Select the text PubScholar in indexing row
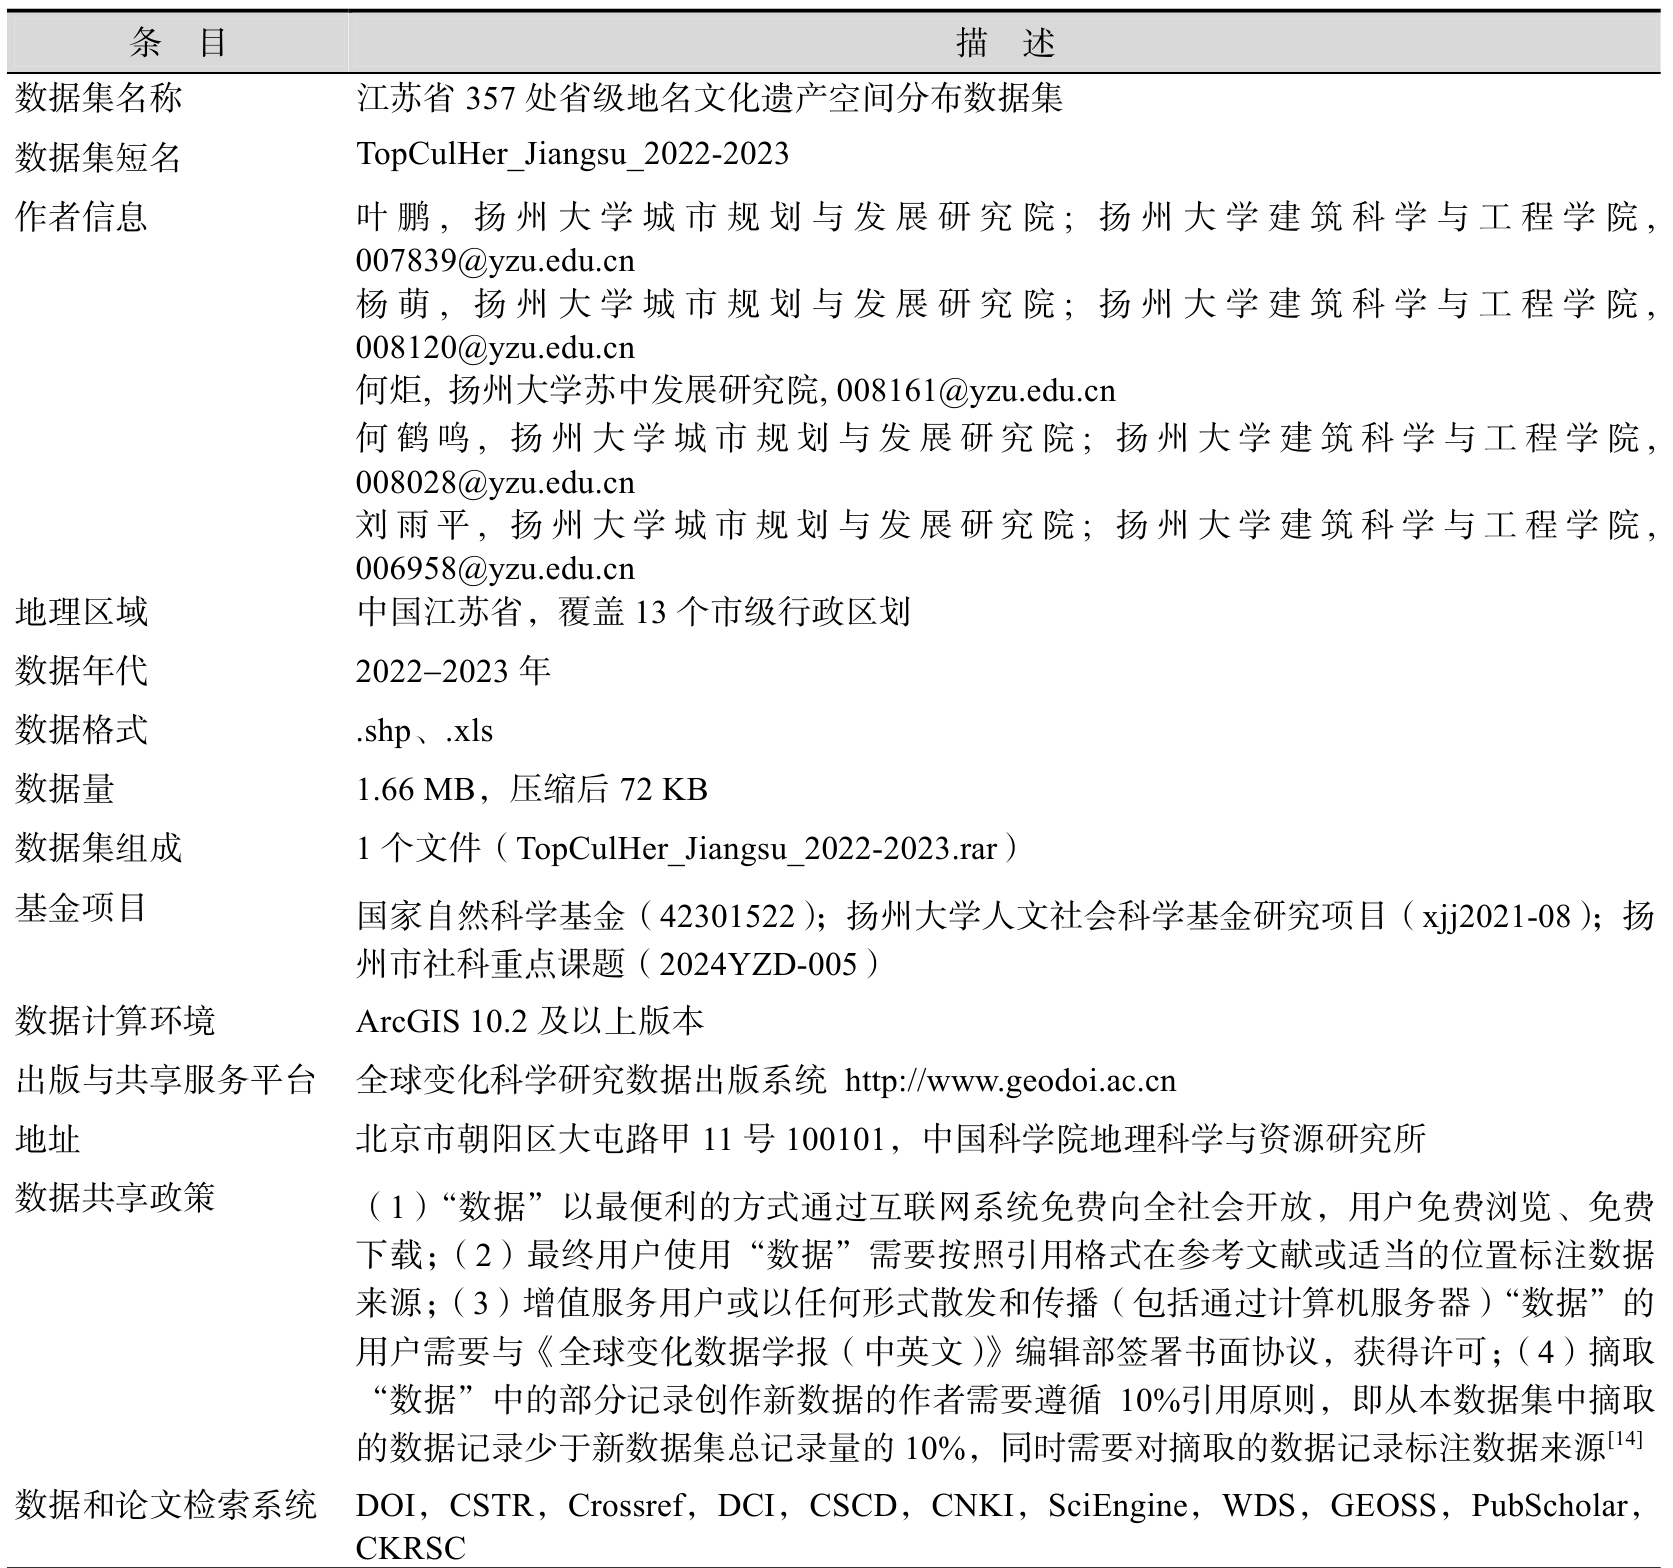This screenshot has height=1568, width=1673. tap(1550, 1505)
